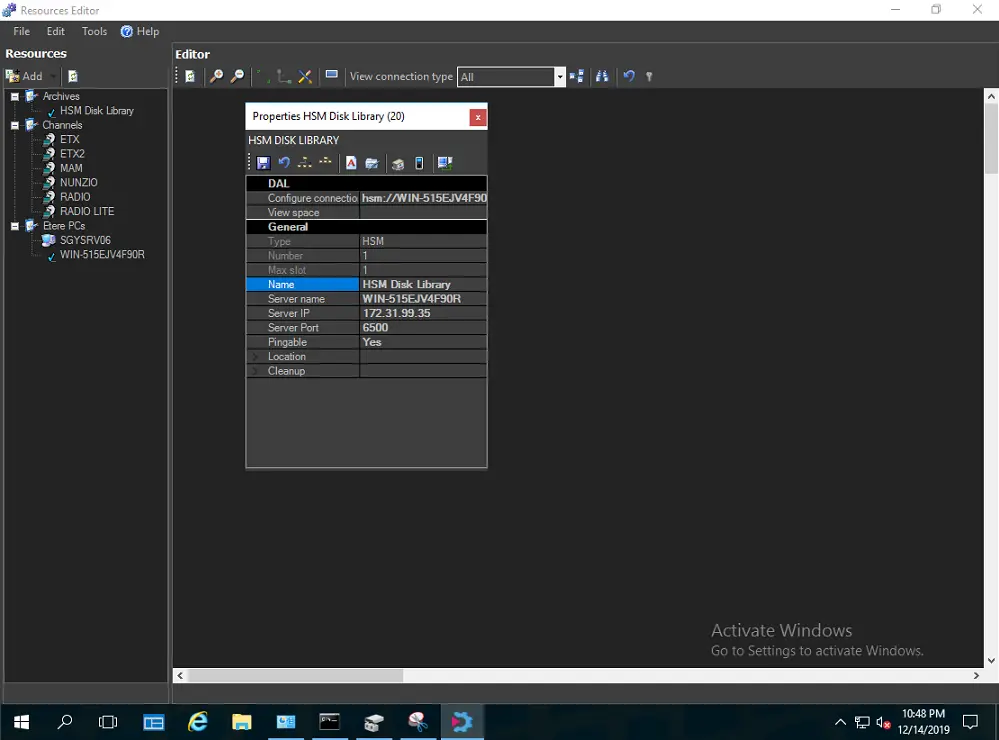Click undo arrow in the Properties panel toolbar
Image resolution: width=999 pixels, height=740 pixels.
tap(284, 163)
